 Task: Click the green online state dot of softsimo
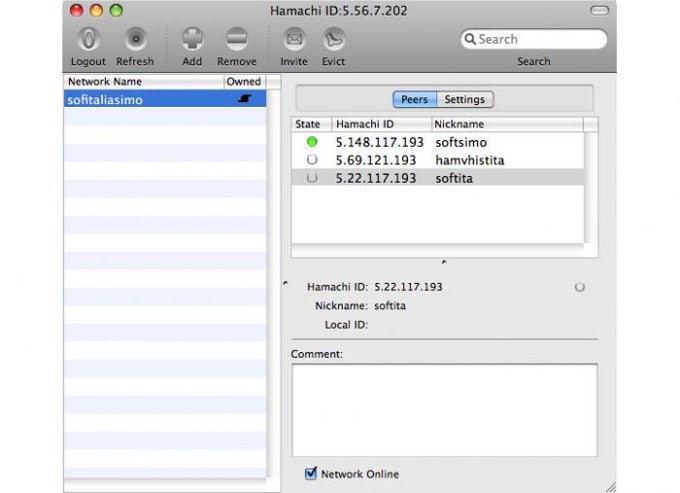tap(312, 142)
